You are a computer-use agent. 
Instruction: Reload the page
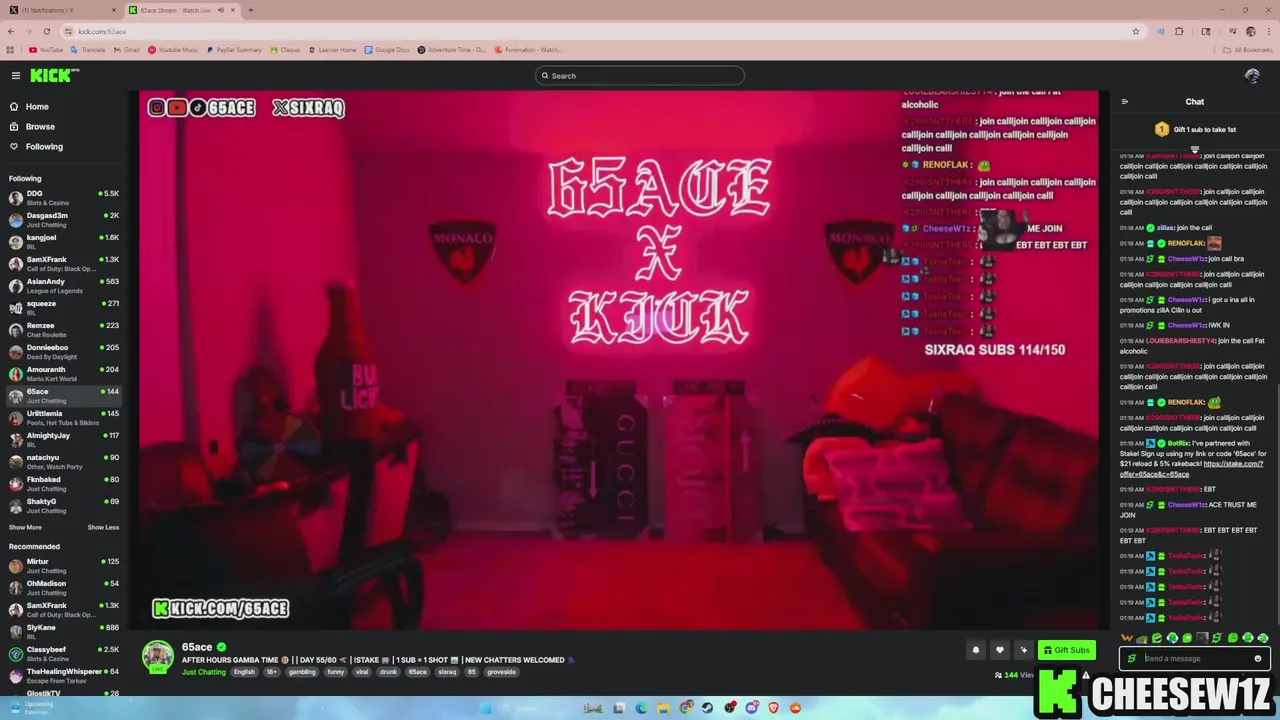[46, 31]
